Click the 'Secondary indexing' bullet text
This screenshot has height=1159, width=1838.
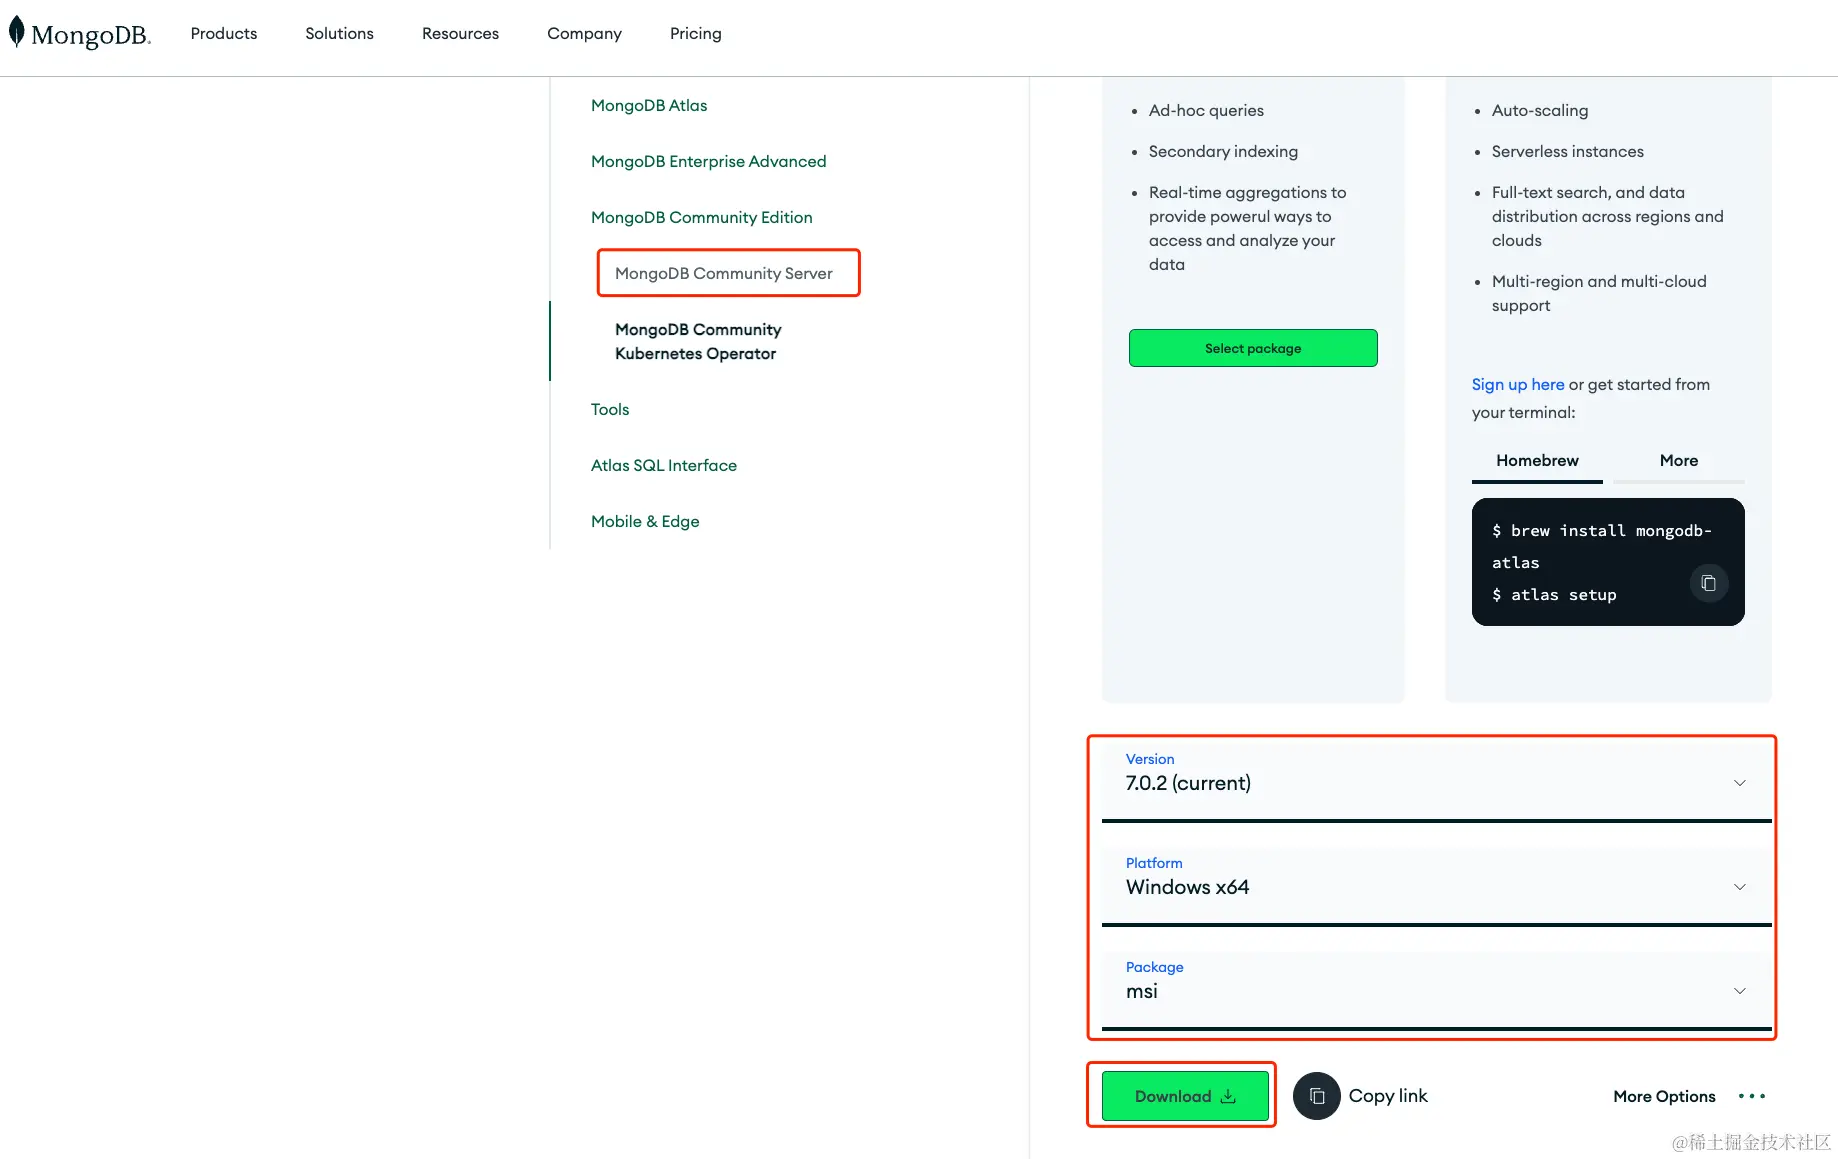coord(1223,151)
